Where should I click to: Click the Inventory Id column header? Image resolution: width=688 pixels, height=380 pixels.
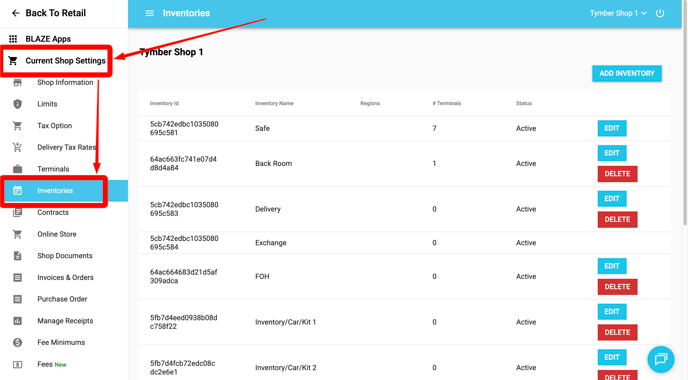click(x=164, y=104)
